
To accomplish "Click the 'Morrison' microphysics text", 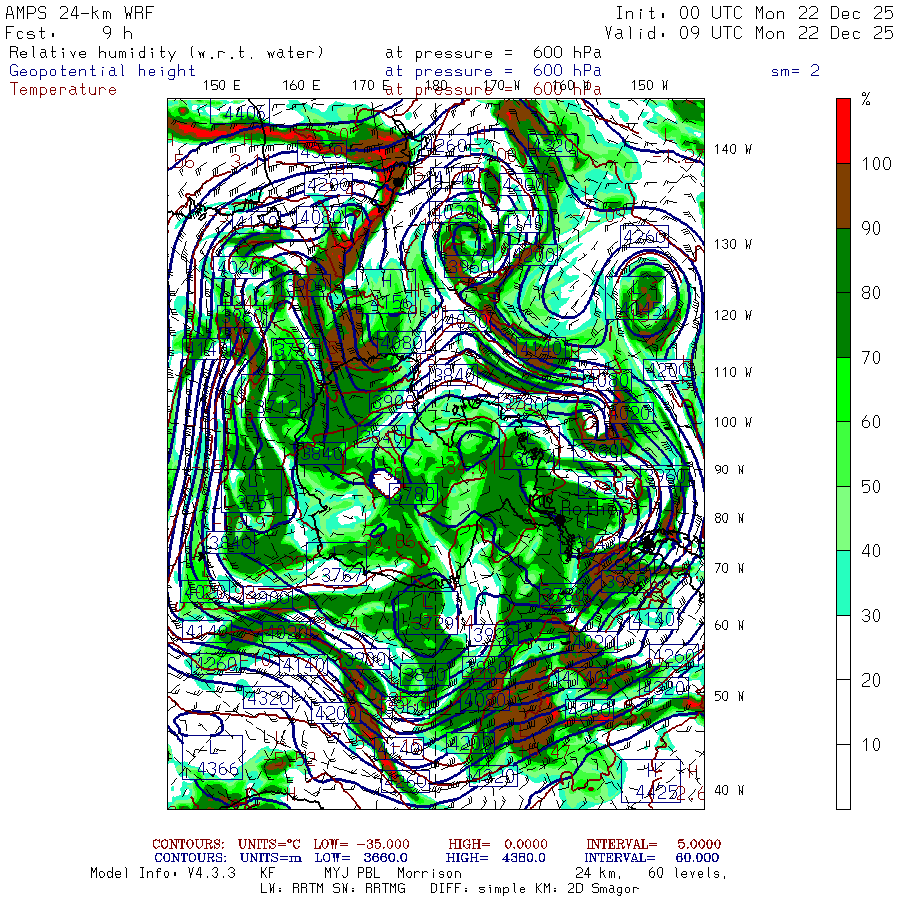I will 429,874.
